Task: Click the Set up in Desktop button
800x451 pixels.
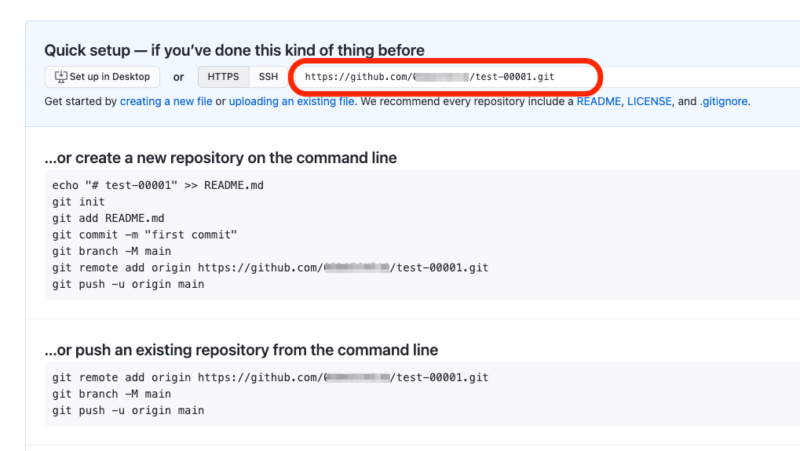Action: (x=102, y=77)
